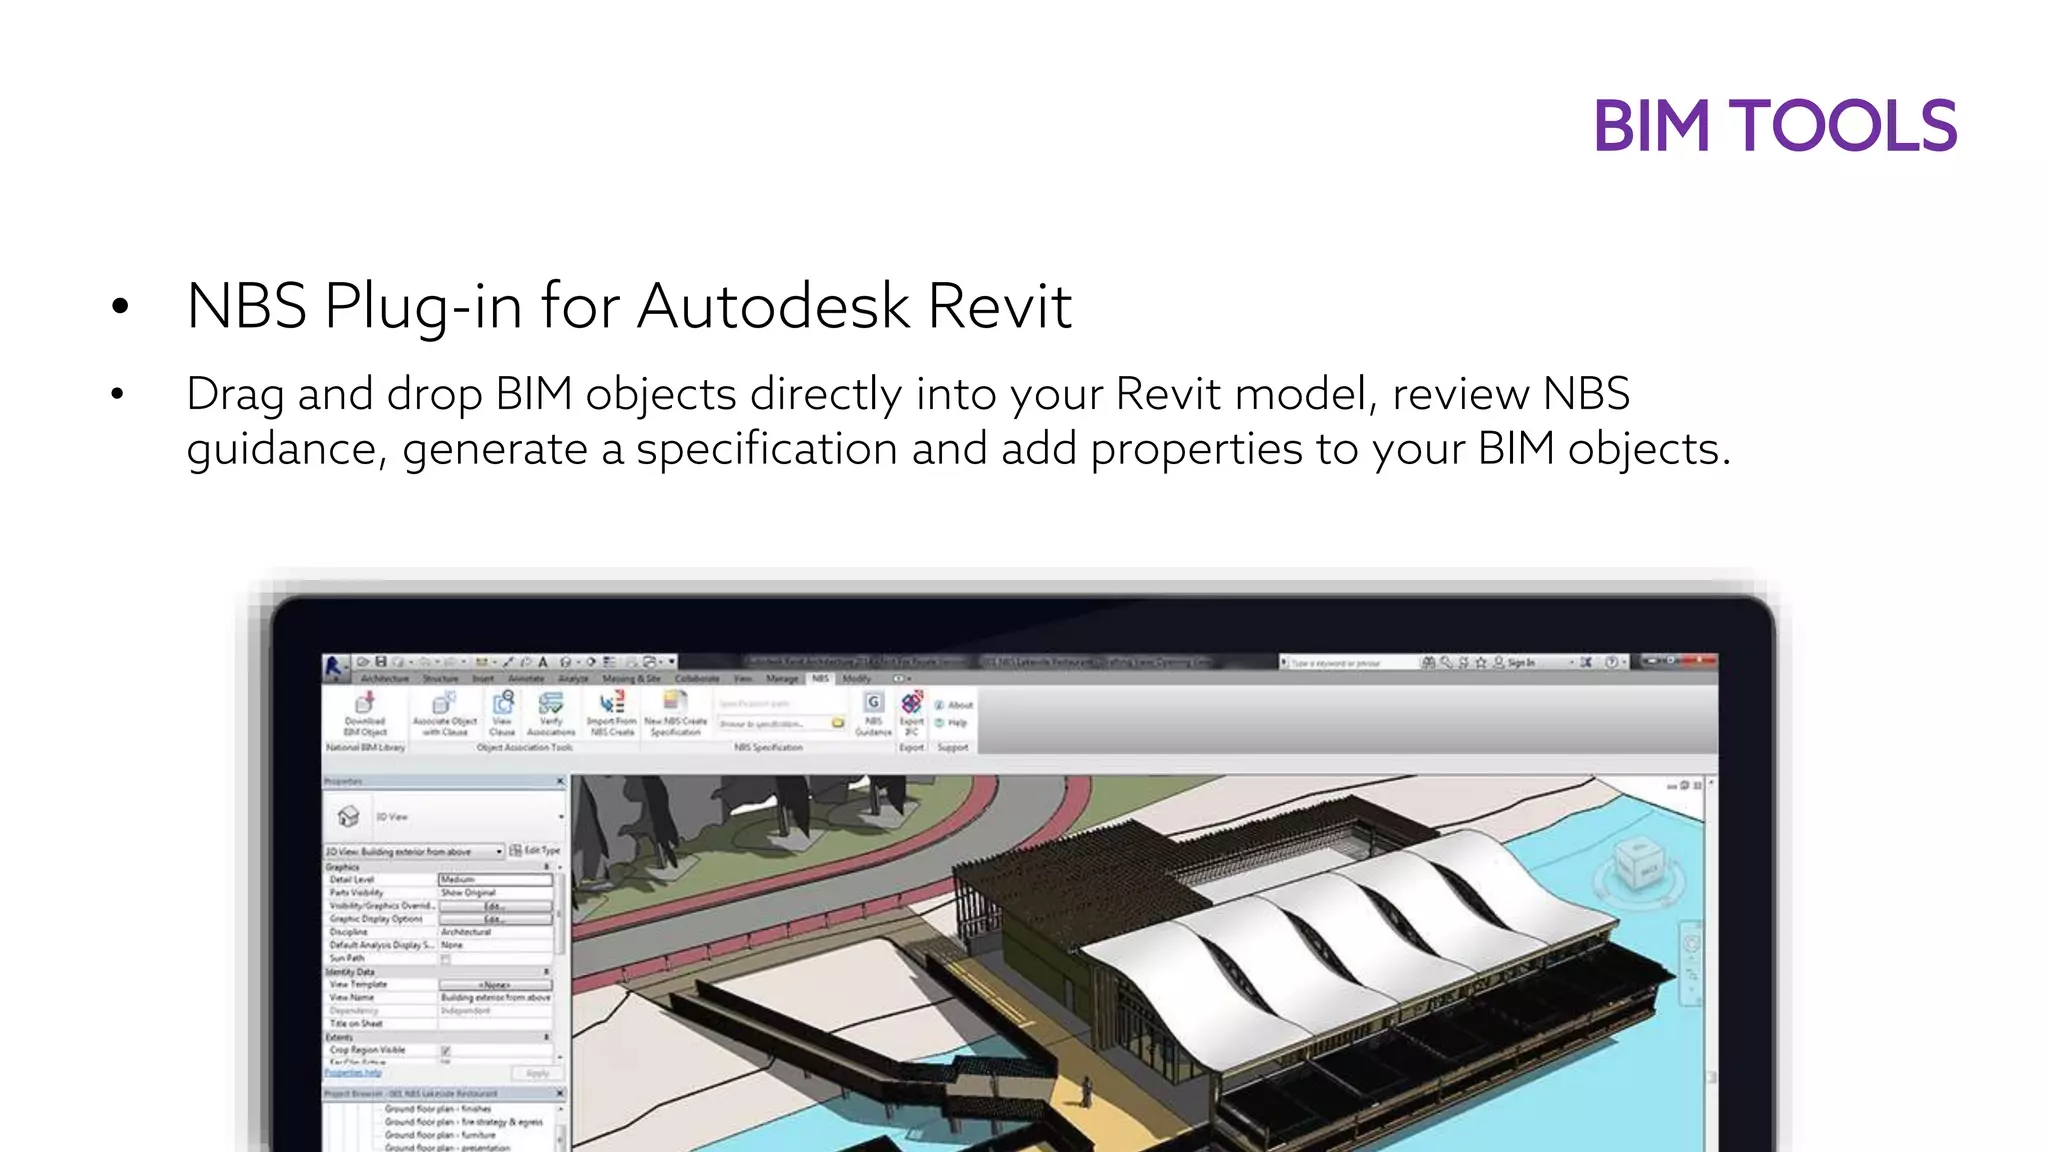Select 'Ground floor plan - furniture' in browser

click(x=440, y=1135)
